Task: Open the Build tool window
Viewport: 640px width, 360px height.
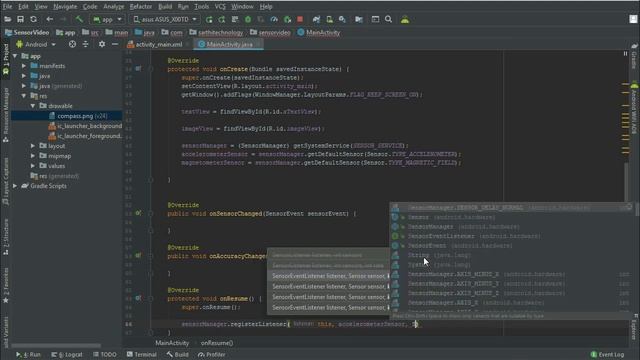Action: tap(178, 355)
